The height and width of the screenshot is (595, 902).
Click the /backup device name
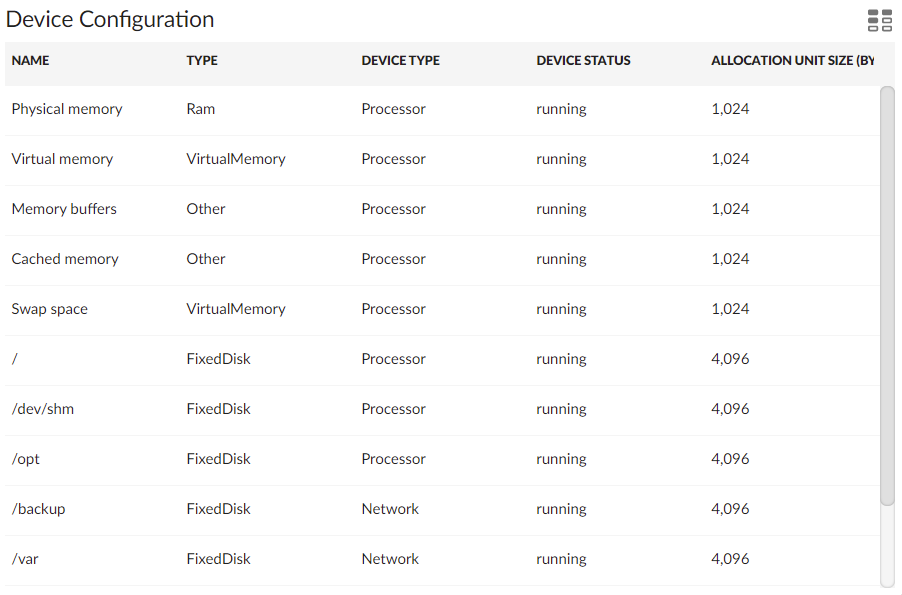38,509
